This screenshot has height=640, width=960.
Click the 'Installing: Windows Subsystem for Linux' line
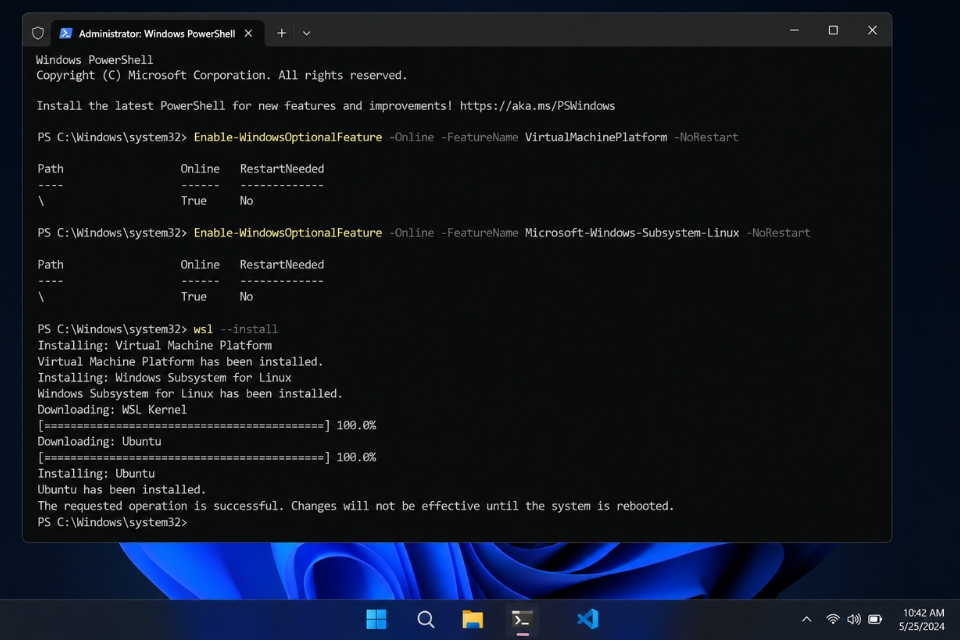(x=164, y=377)
